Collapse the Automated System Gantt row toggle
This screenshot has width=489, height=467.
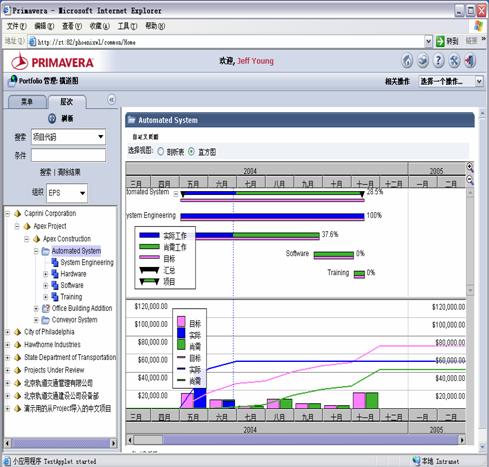tap(176, 194)
